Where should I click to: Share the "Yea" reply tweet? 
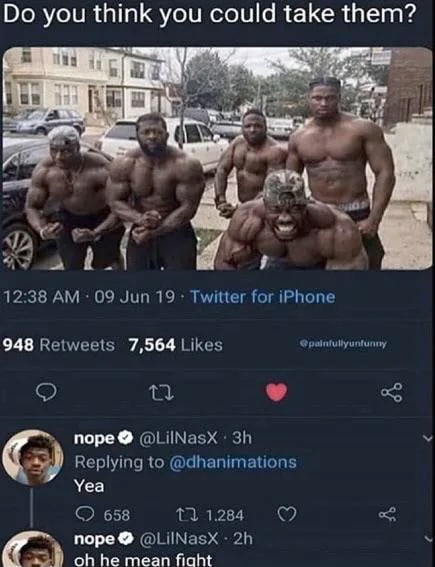point(388,514)
